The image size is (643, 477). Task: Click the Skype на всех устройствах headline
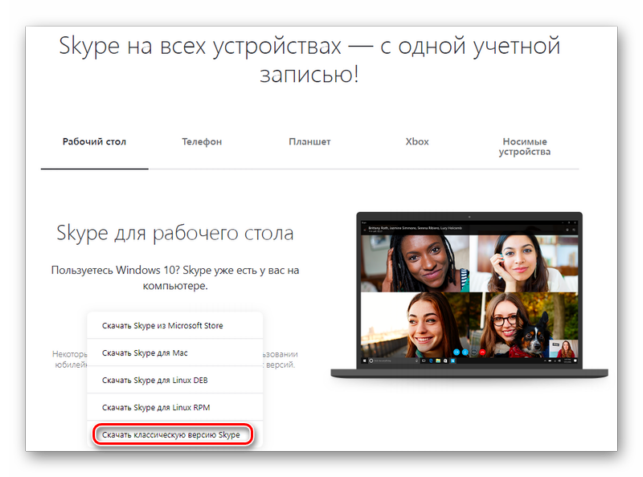coord(310,59)
